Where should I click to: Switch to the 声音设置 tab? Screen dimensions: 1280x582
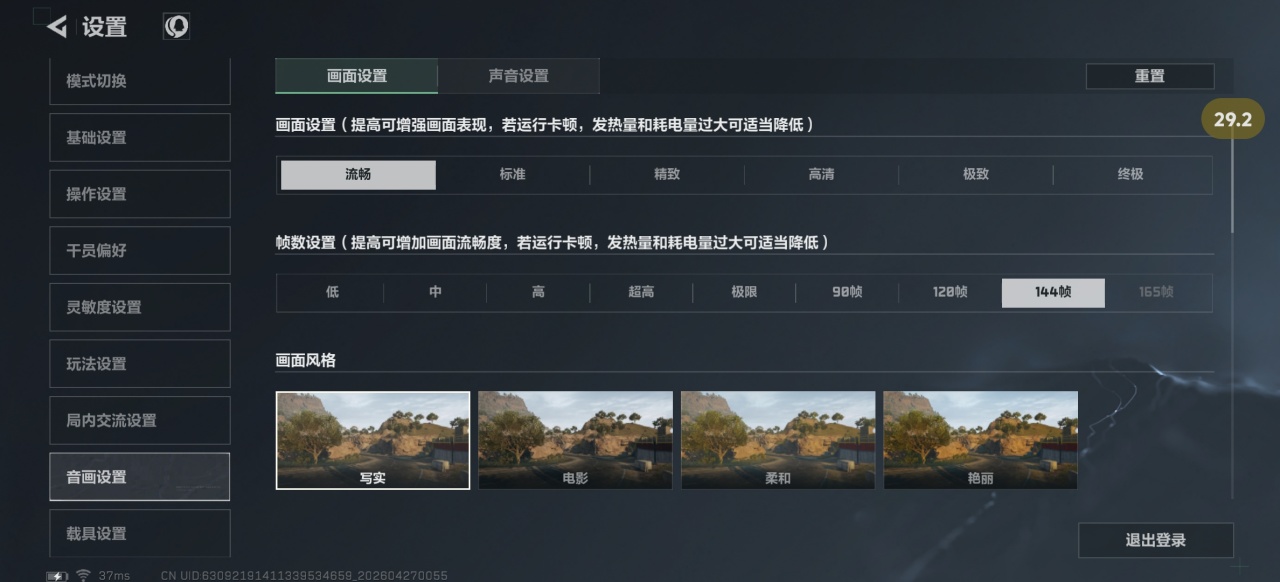point(518,76)
